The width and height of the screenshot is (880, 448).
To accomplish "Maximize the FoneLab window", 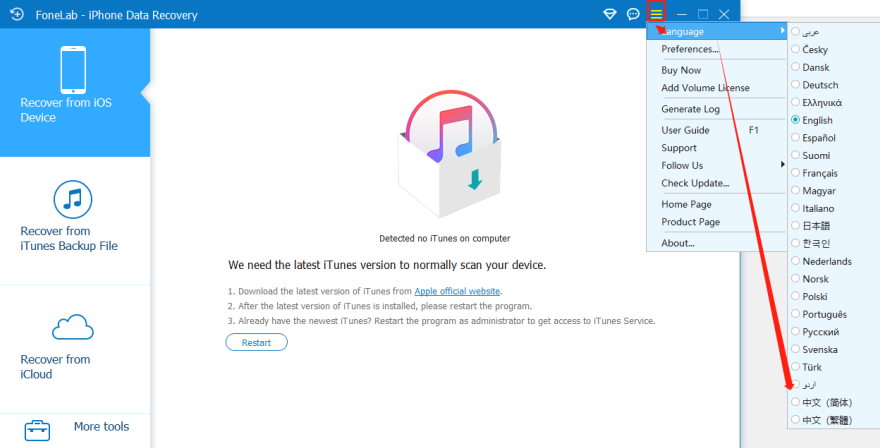I will pyautogui.click(x=703, y=14).
